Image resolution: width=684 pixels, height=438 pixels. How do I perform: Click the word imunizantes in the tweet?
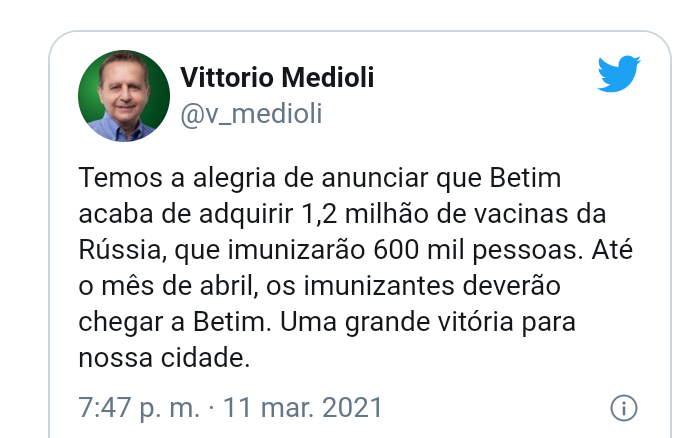tap(379, 286)
